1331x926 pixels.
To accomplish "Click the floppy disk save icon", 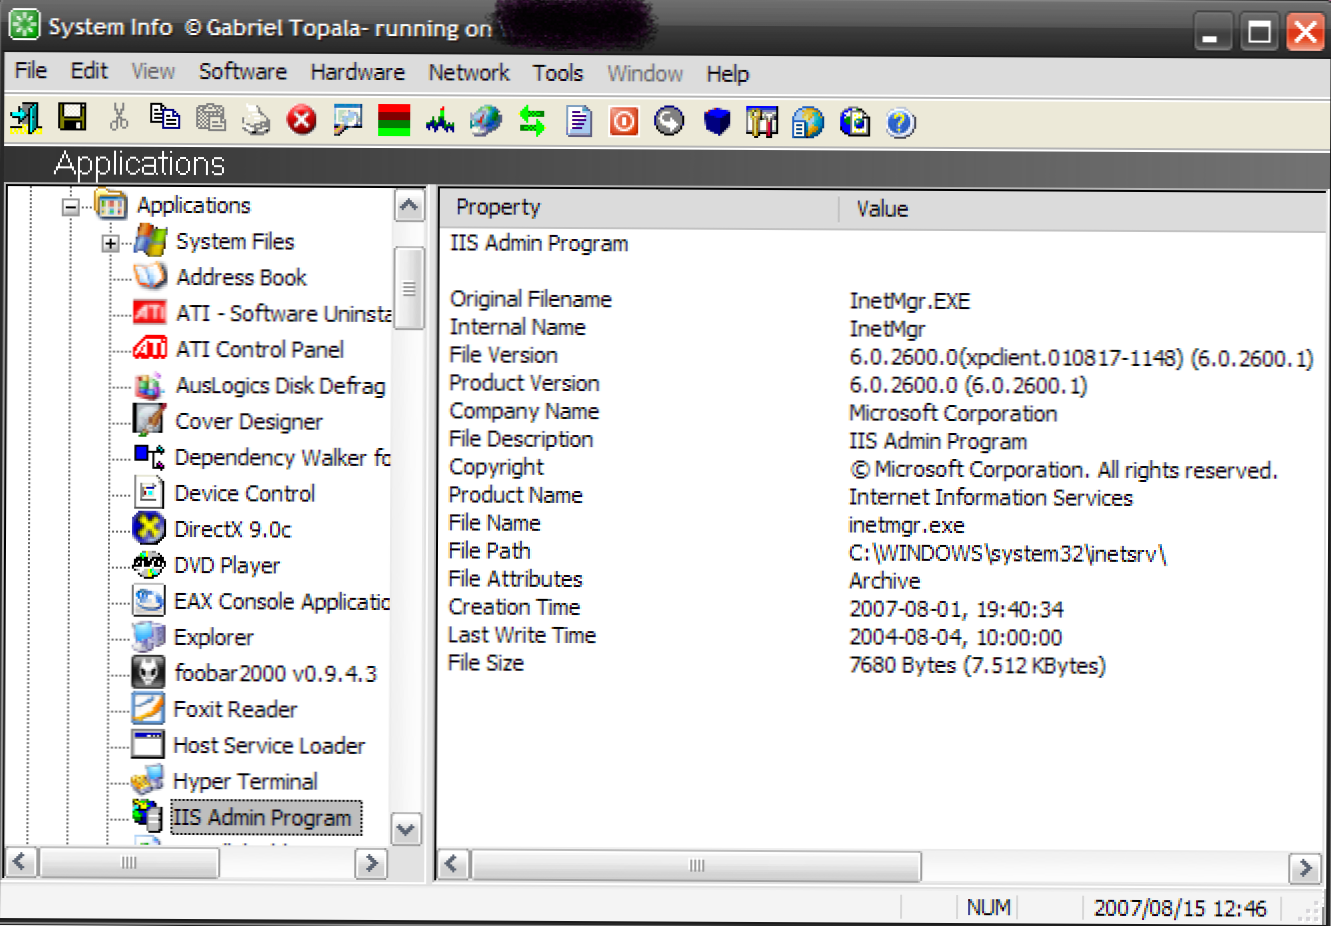I will [x=72, y=119].
